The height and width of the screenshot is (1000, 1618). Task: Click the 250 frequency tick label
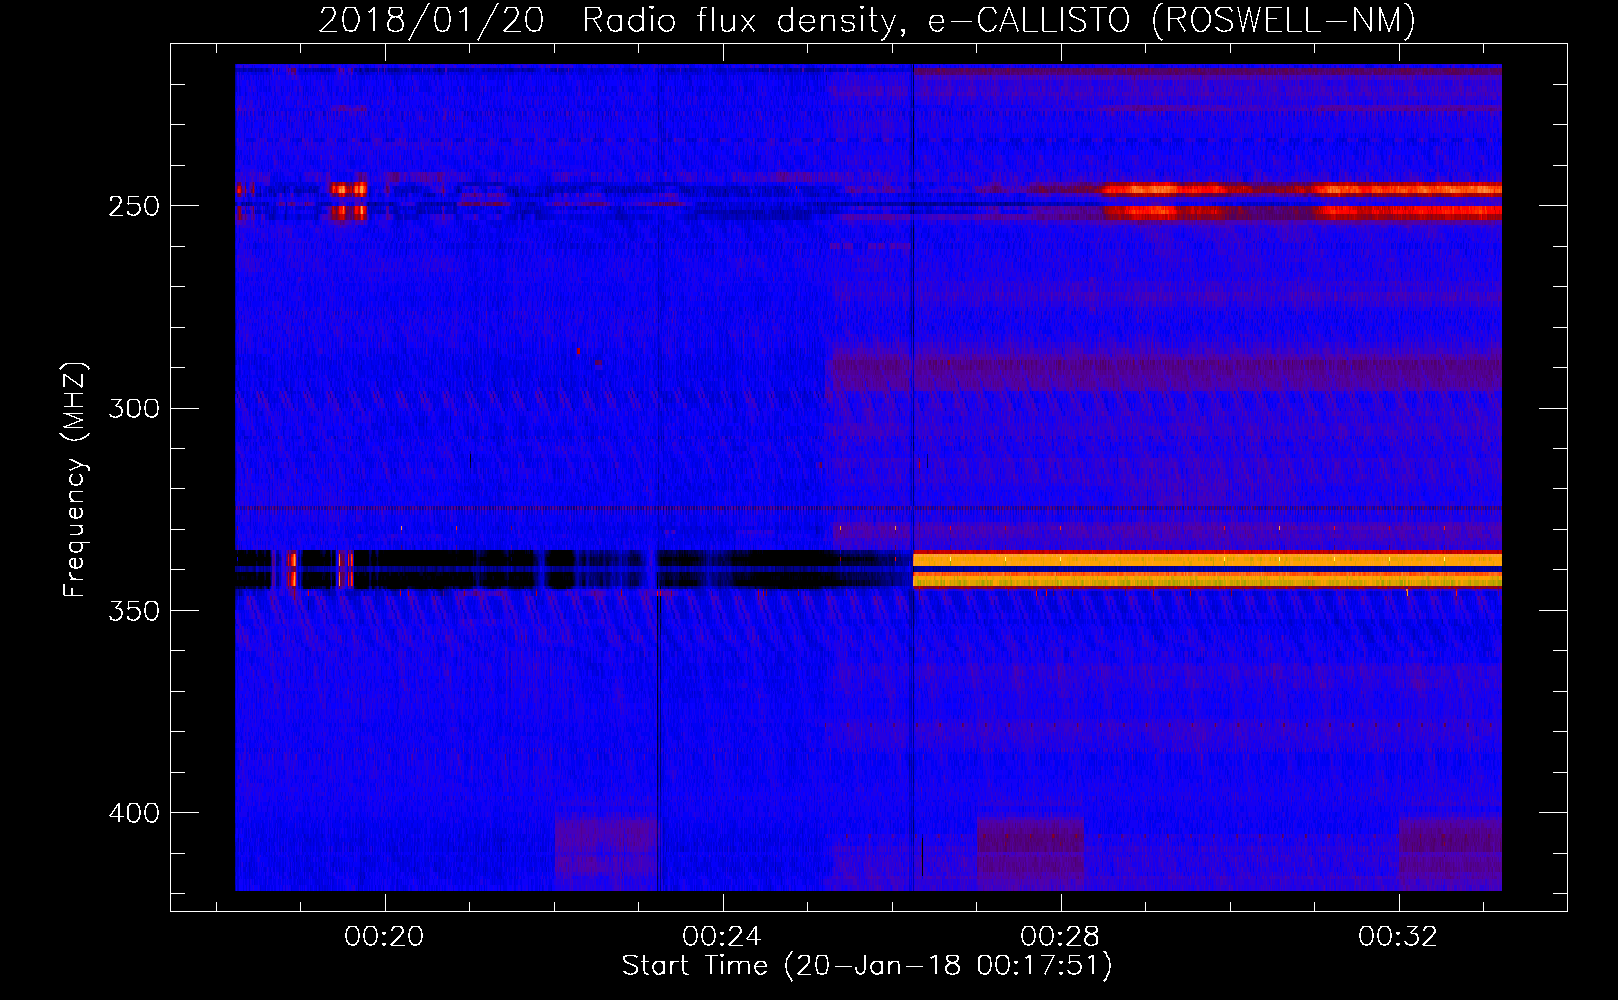[134, 206]
